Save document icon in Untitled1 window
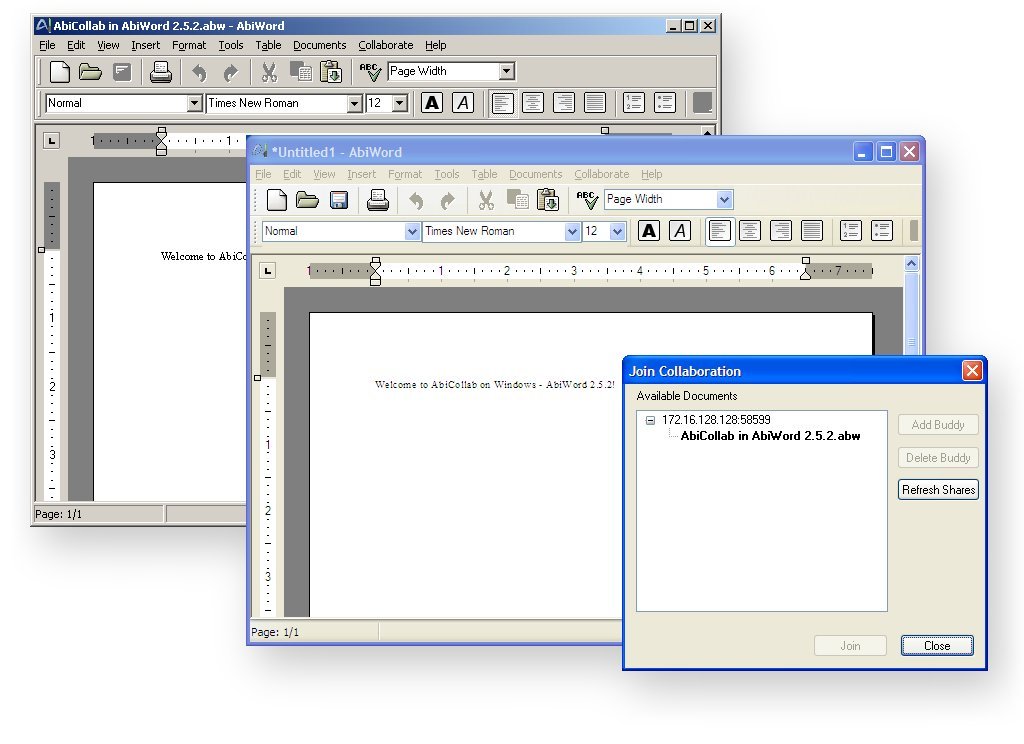 [338, 200]
